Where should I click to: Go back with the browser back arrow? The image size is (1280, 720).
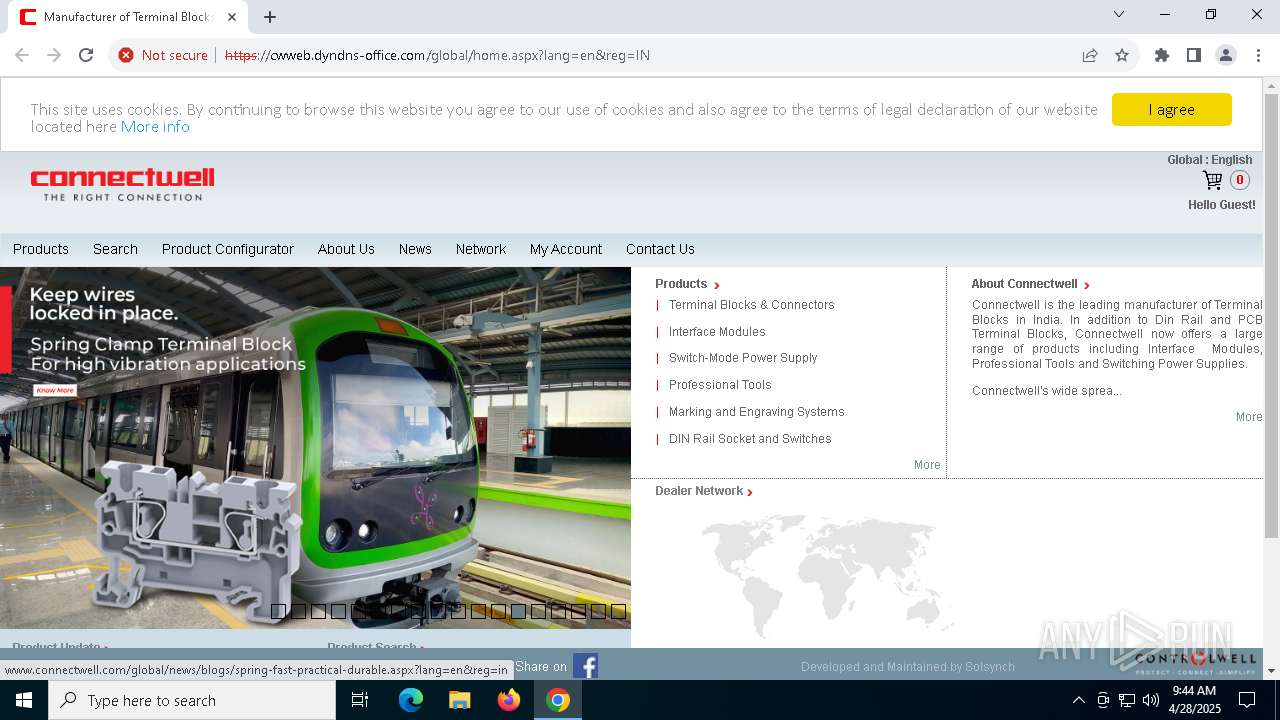(x=22, y=55)
